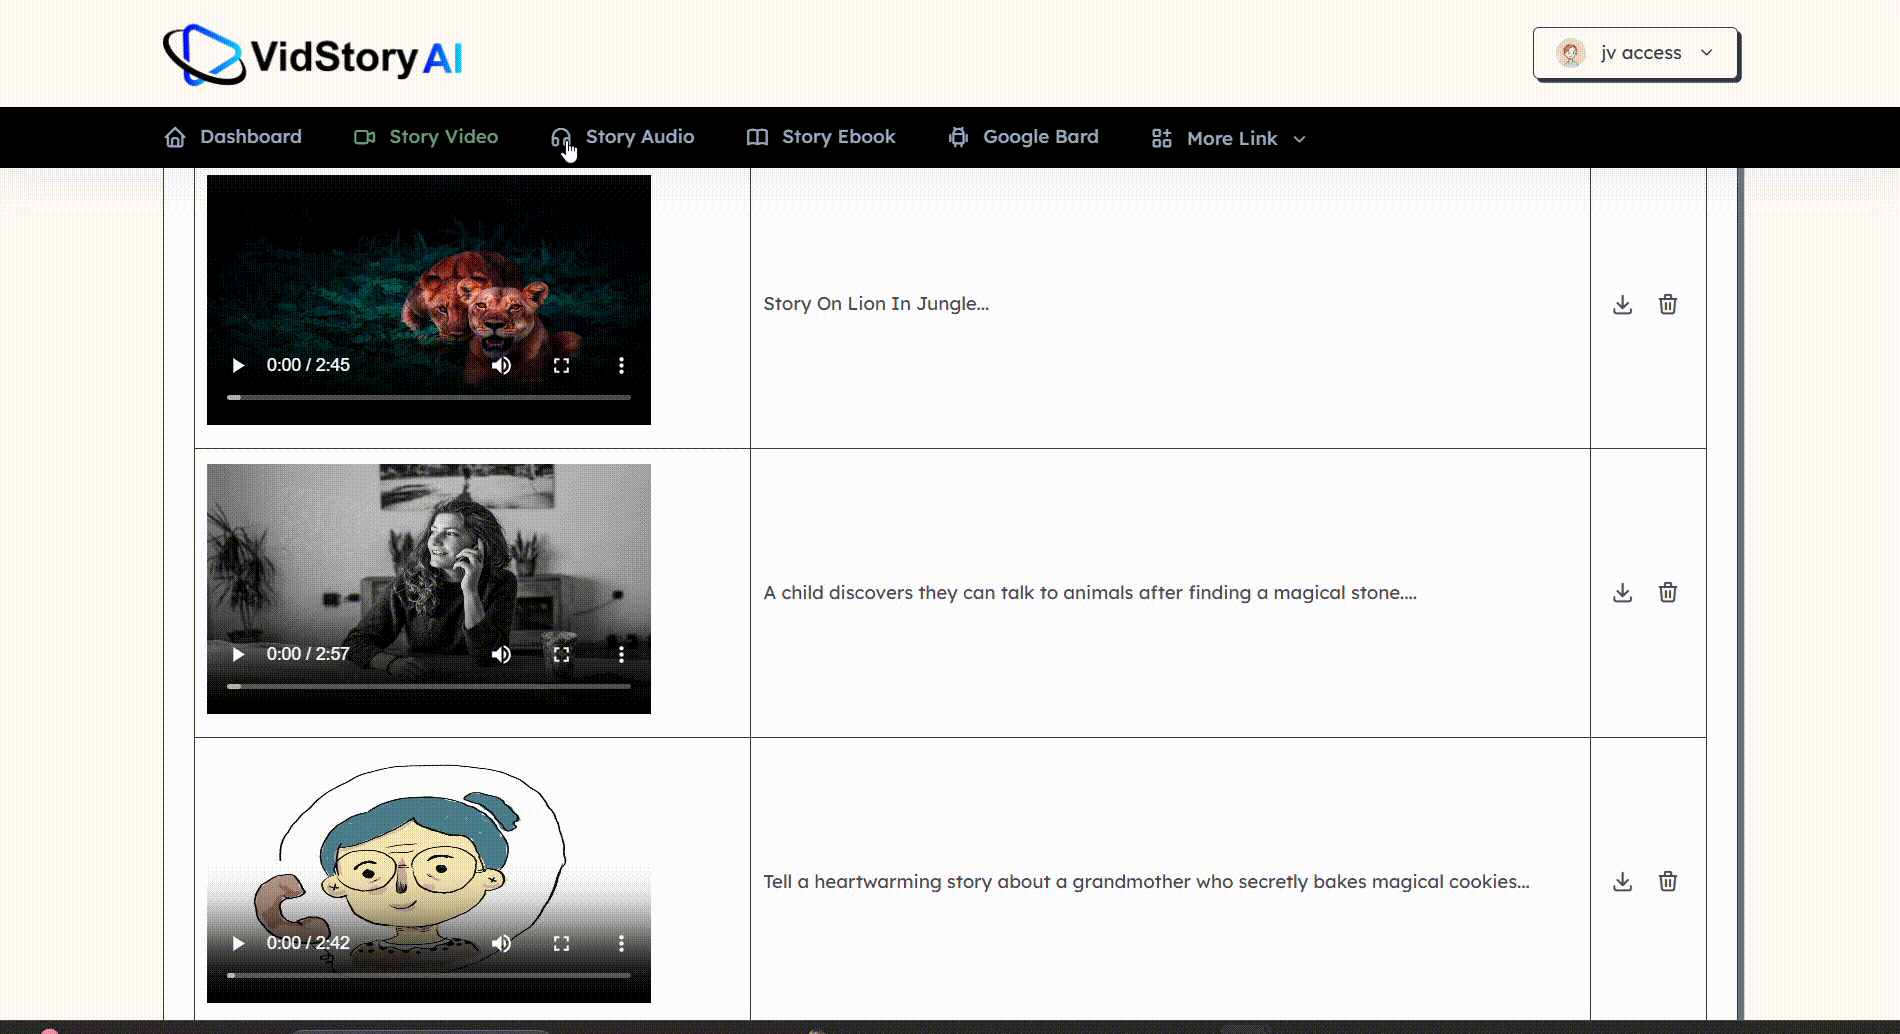Mute the lion jungle video
The width and height of the screenshot is (1900, 1034).
pos(501,366)
